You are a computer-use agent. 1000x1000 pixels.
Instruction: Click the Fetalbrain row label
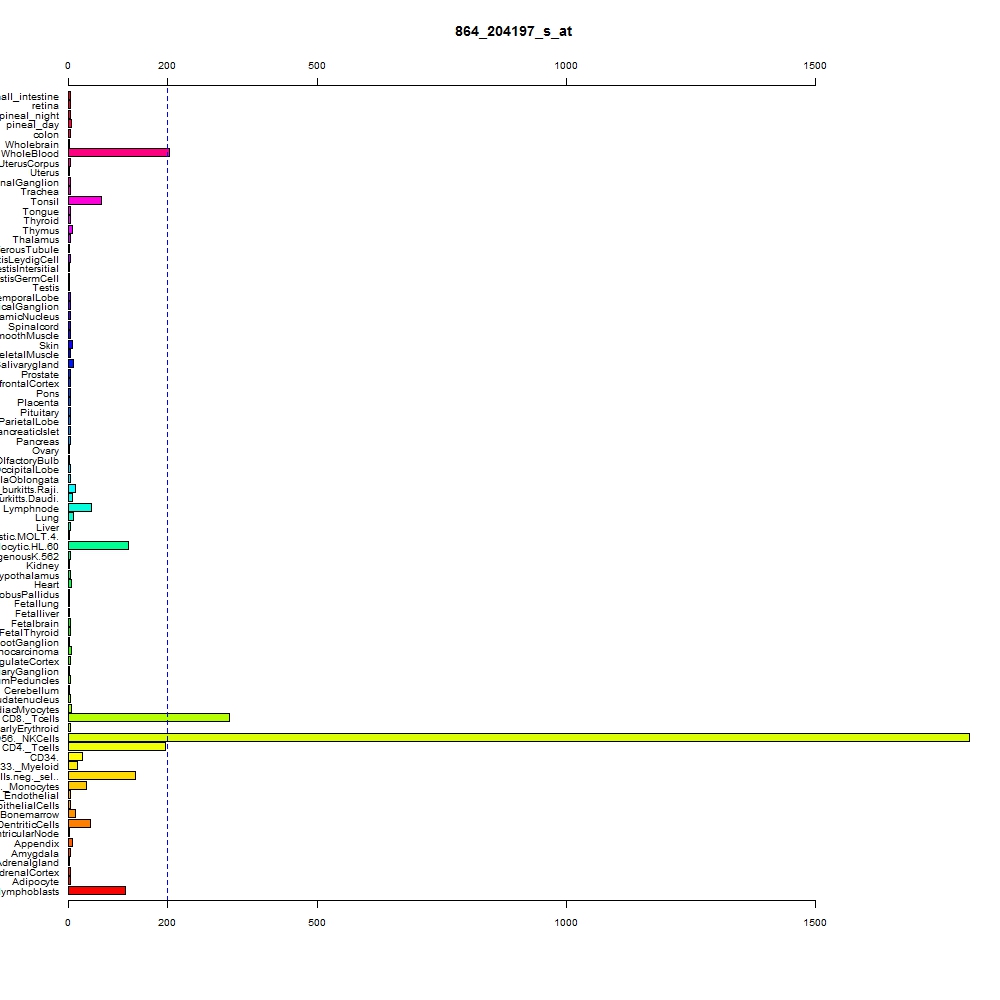coord(35,624)
